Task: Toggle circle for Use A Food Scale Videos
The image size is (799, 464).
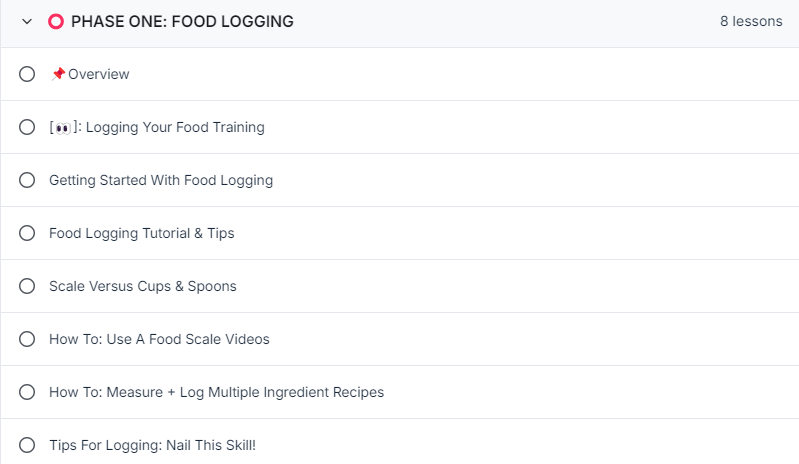Action: [27, 339]
